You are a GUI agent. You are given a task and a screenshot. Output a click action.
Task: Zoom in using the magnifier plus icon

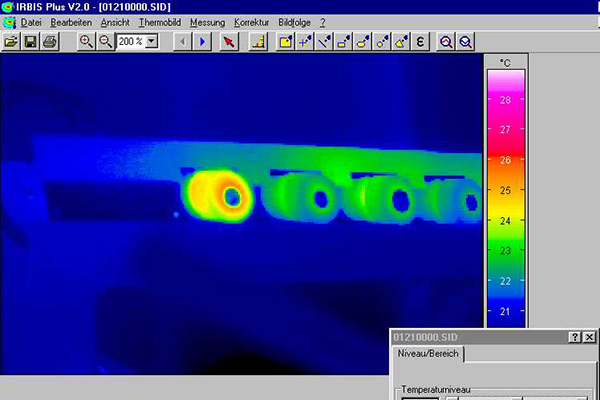[86, 42]
